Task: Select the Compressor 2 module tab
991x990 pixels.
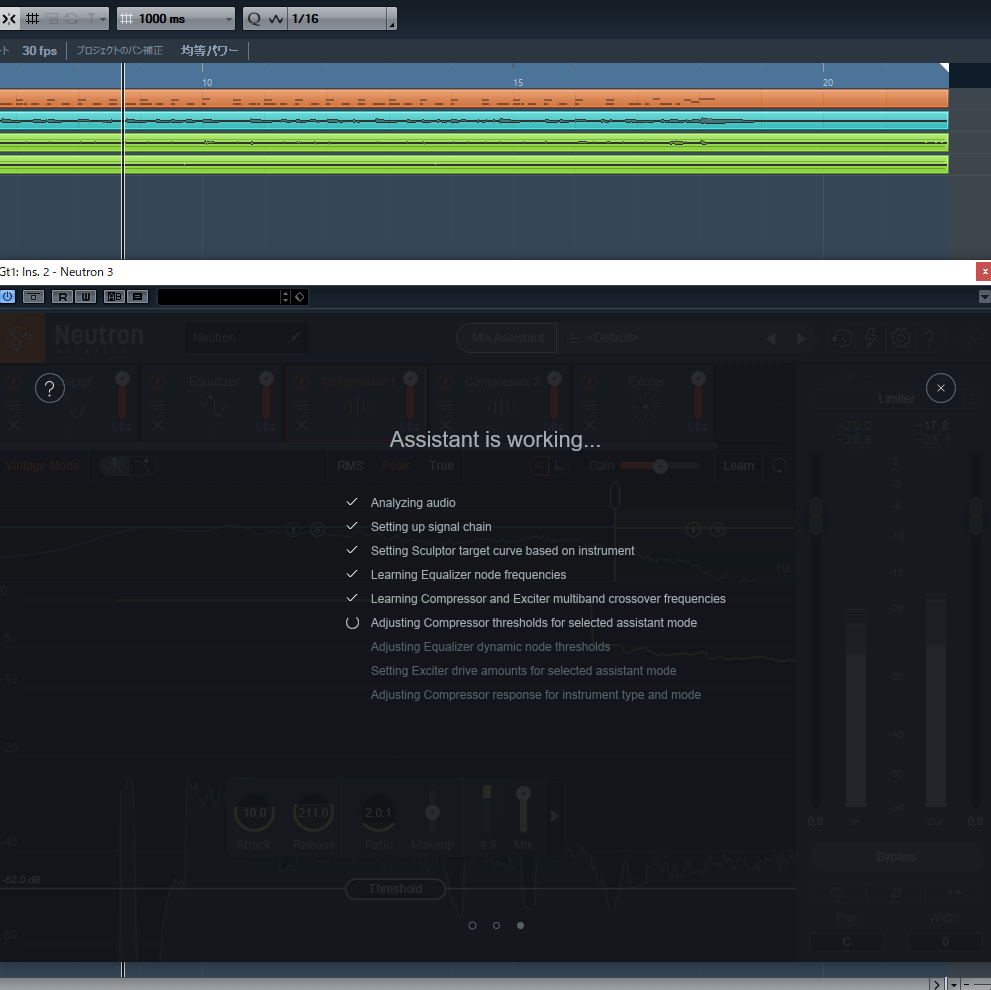Action: point(501,403)
